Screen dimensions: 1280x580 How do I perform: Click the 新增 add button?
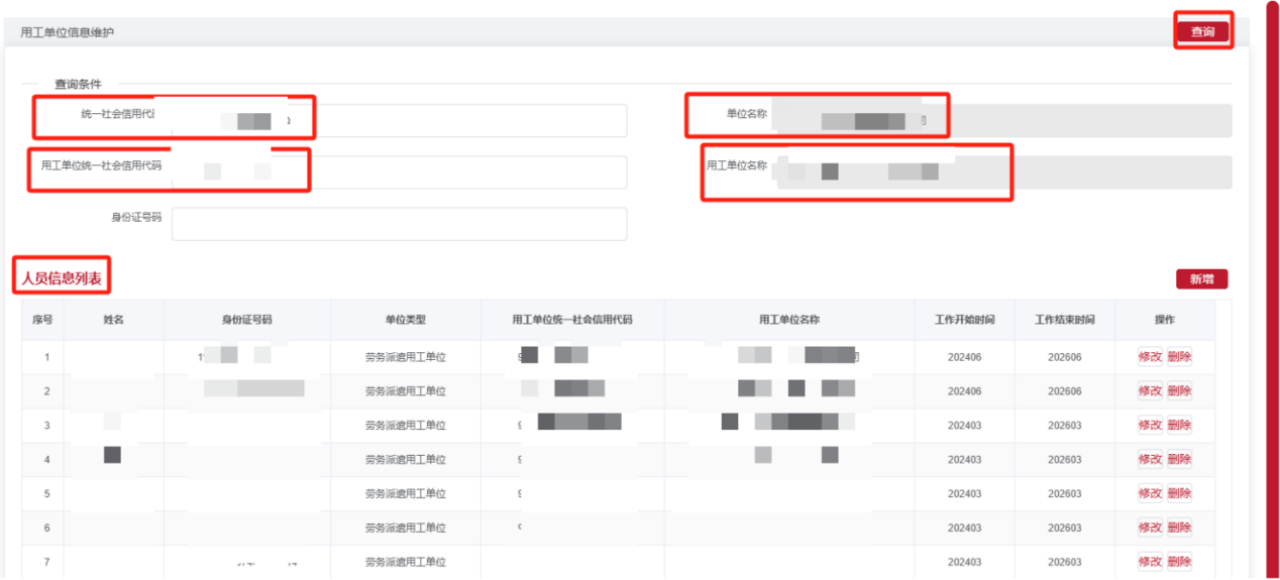click(x=1202, y=280)
